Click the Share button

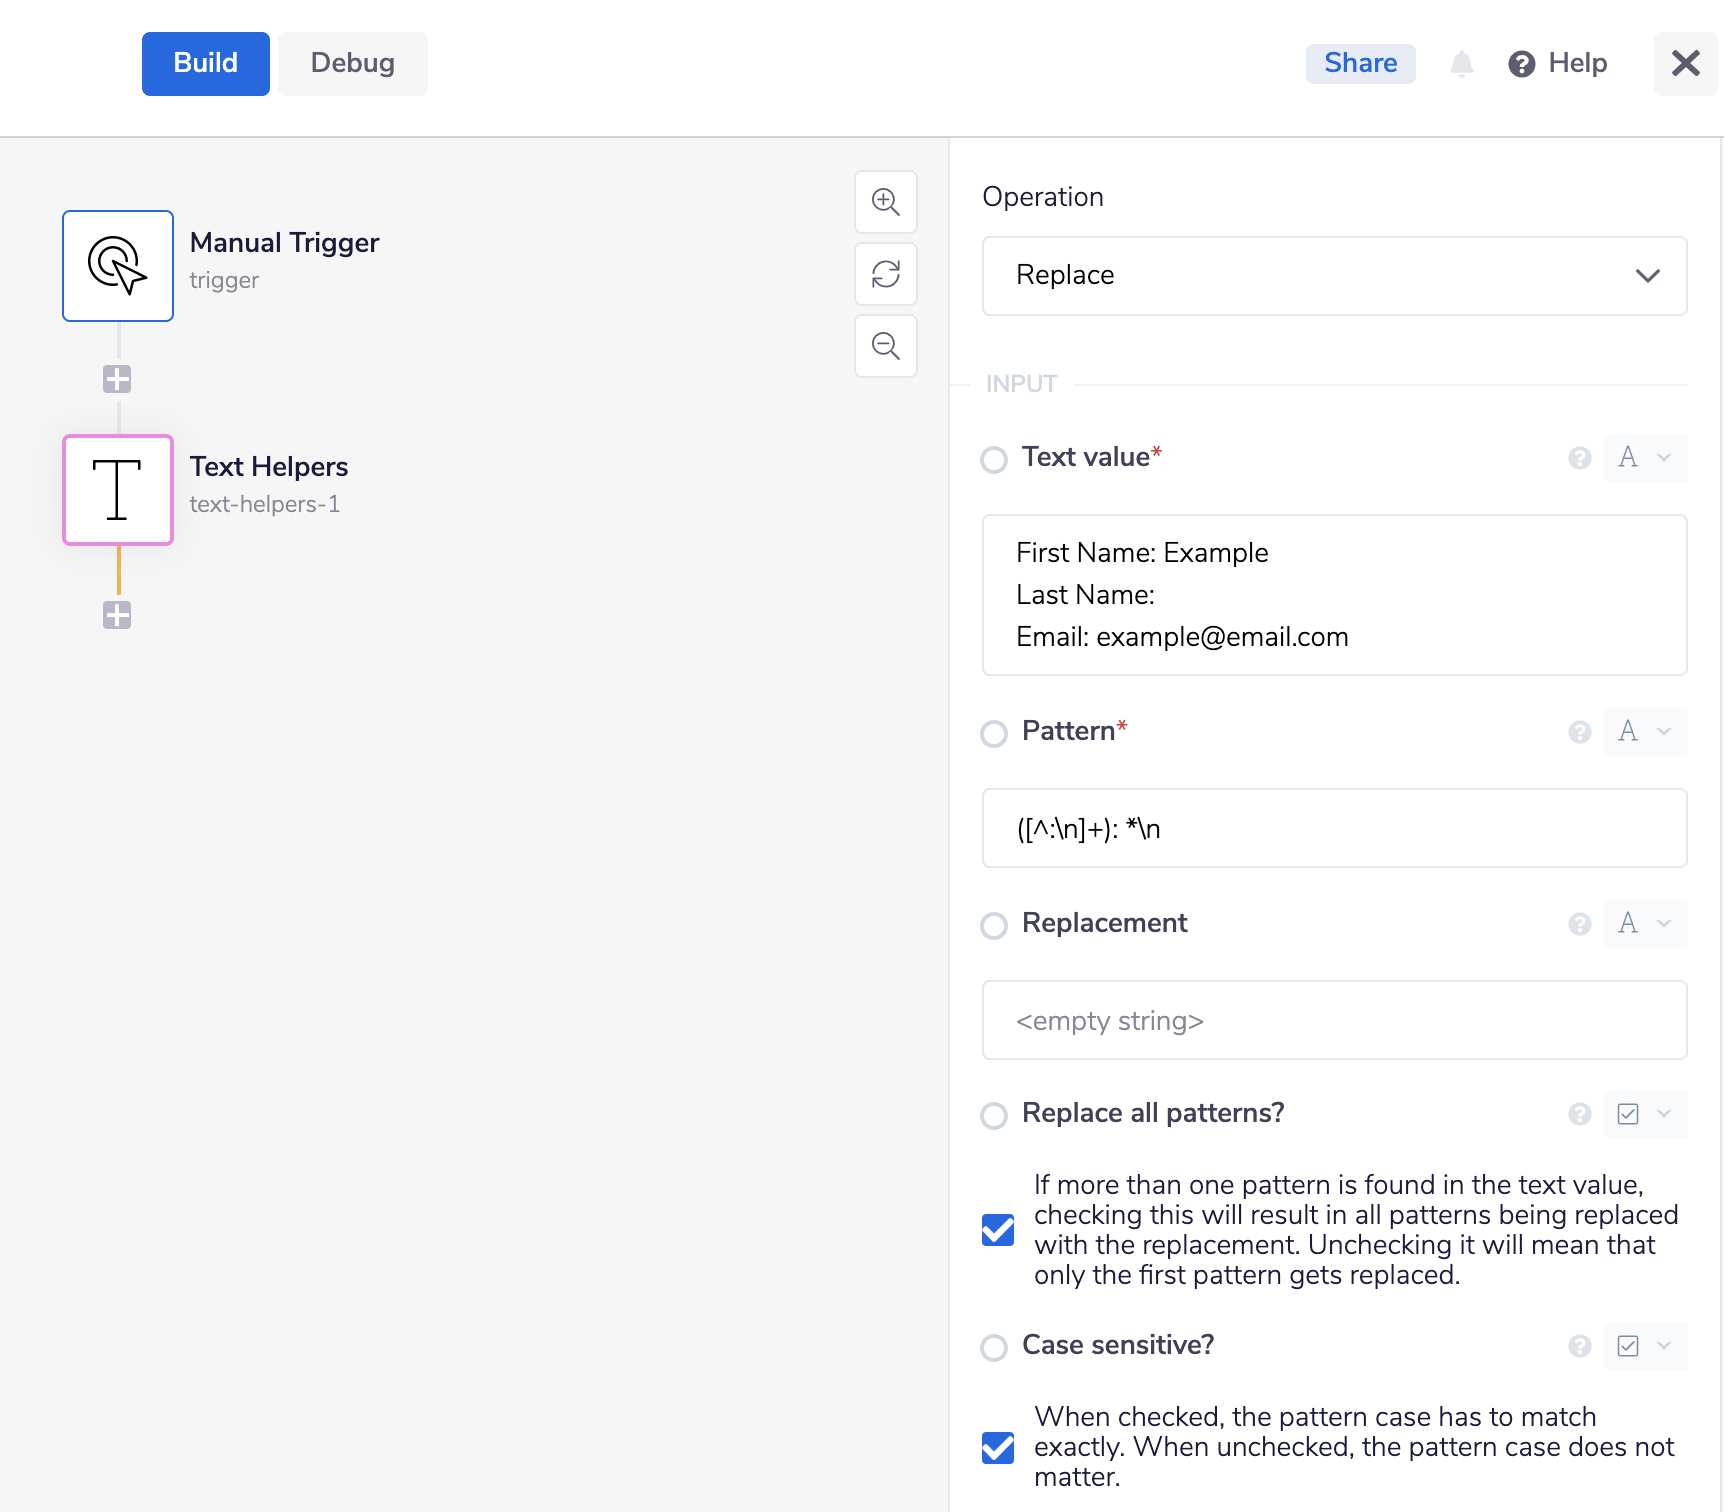(x=1360, y=64)
